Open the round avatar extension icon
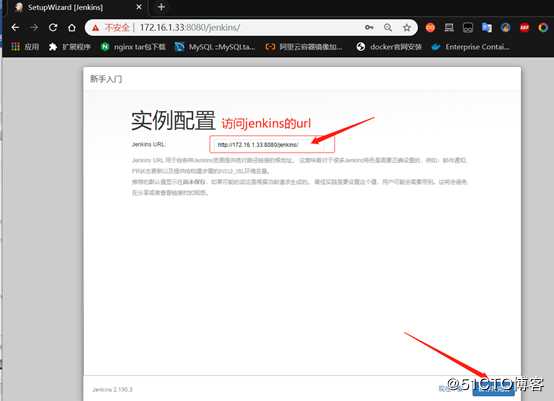This screenshot has width=554, height=401. pyautogui.click(x=506, y=28)
